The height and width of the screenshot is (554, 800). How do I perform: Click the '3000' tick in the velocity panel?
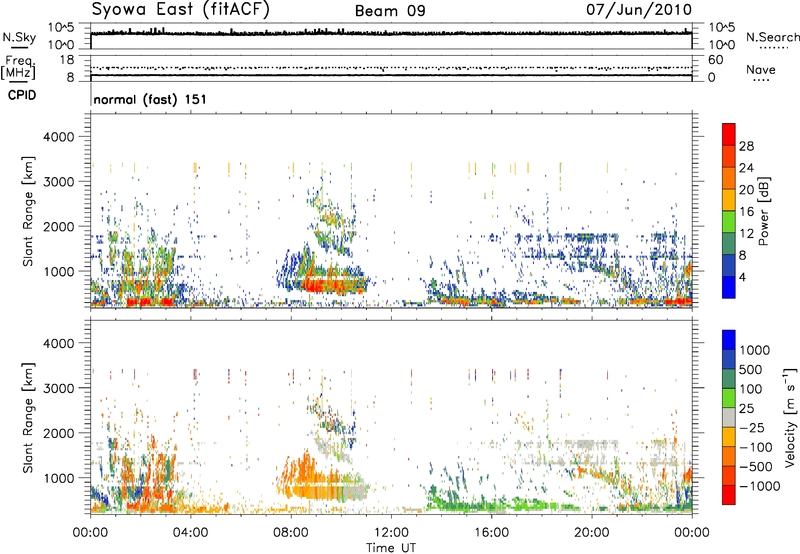pyautogui.click(x=58, y=388)
